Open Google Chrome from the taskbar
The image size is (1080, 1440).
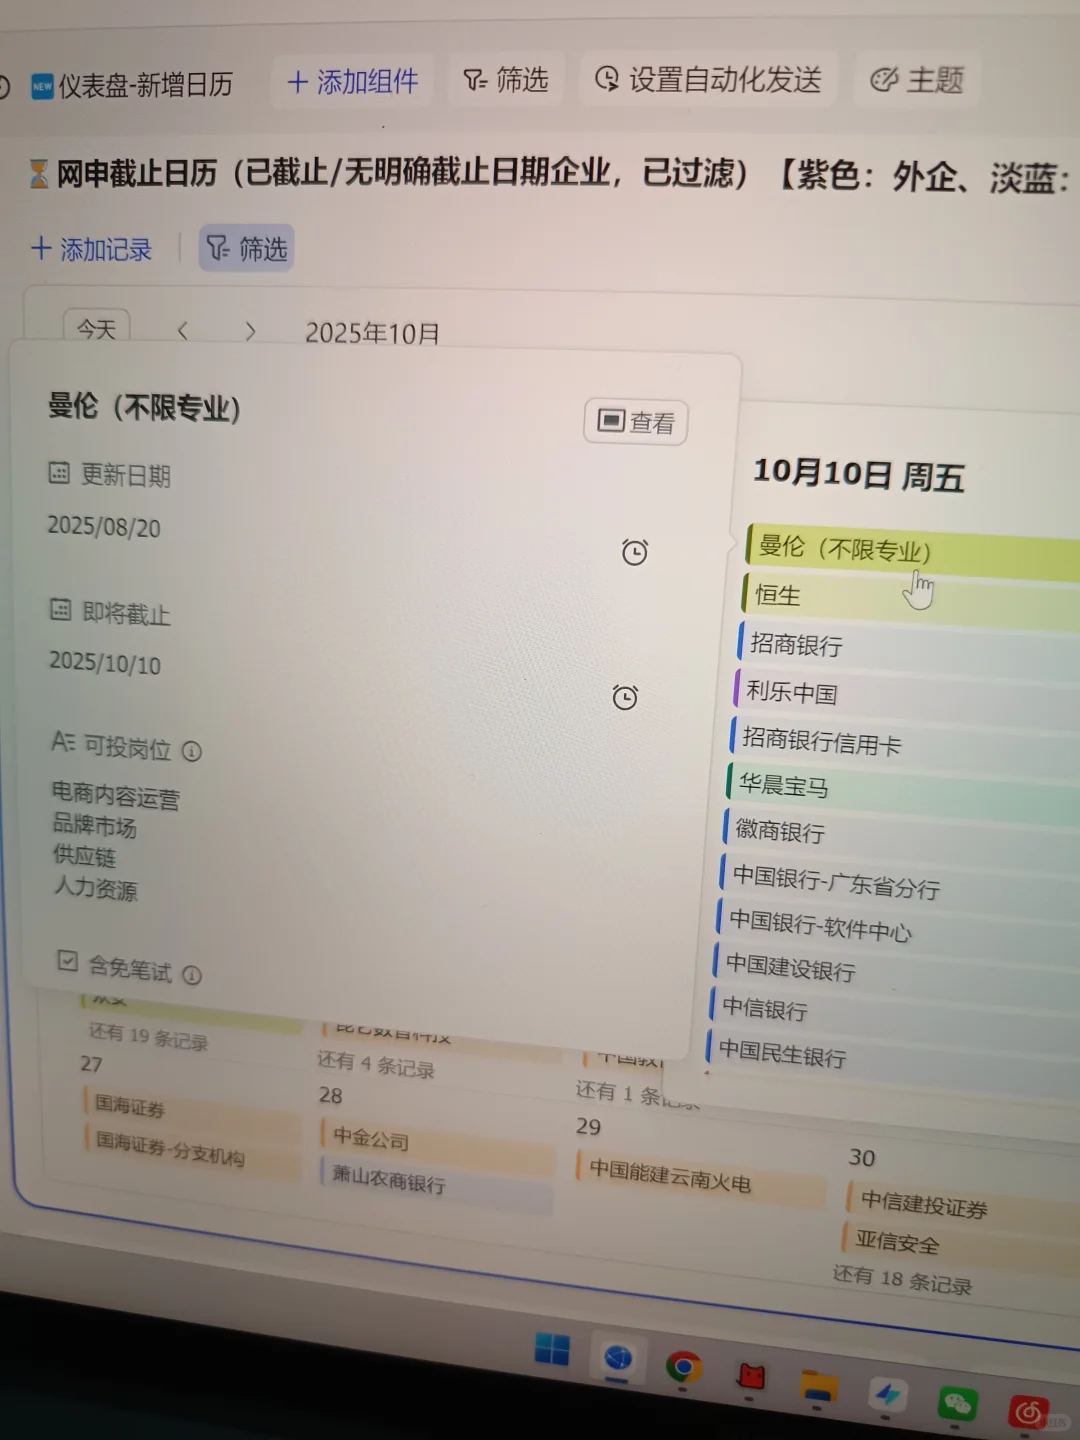point(684,1367)
